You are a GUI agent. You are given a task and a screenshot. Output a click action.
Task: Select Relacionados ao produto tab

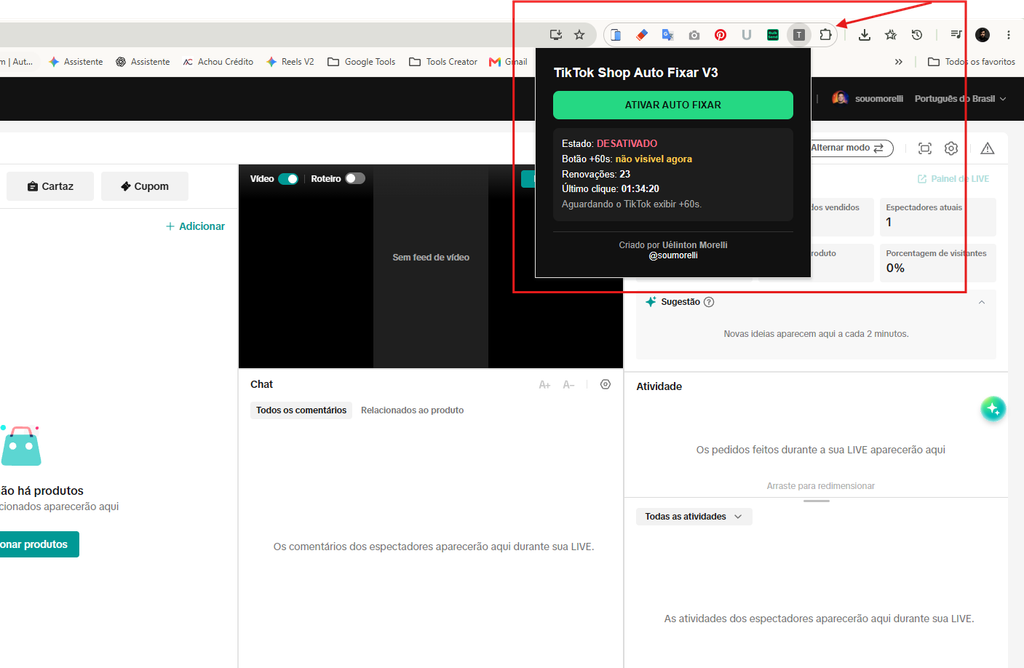click(x=412, y=410)
